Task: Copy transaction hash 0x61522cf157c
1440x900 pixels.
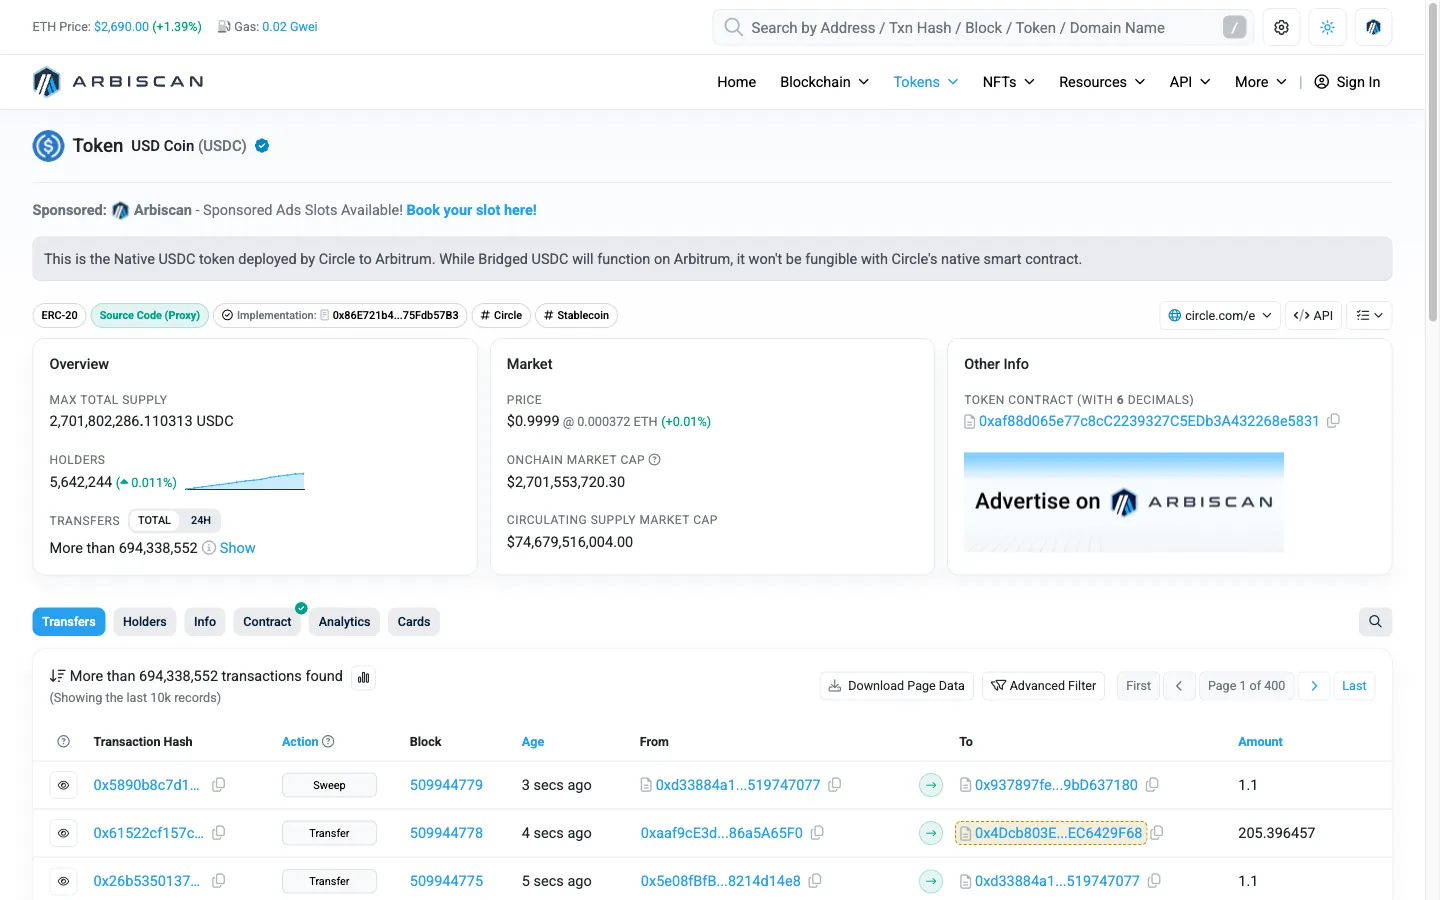Action: (x=218, y=833)
